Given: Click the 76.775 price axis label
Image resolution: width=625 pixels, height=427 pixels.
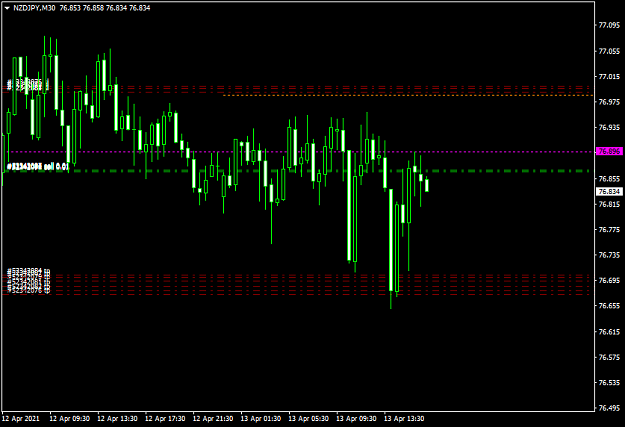Looking at the screenshot, I should [x=609, y=230].
